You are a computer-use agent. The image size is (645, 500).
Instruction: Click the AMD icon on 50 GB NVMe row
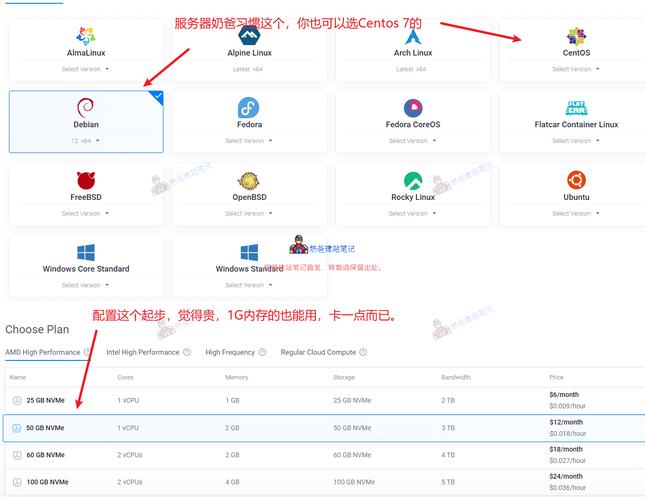point(16,428)
